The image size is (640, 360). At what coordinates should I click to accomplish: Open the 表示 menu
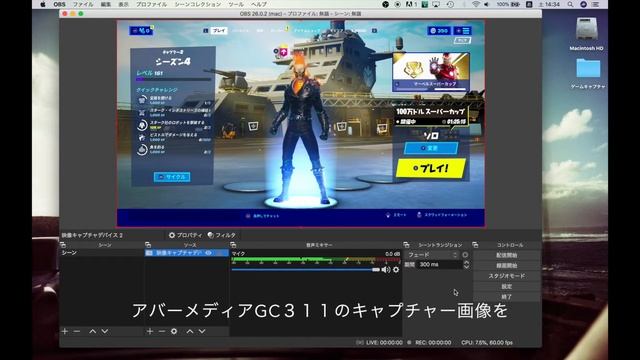[123, 4]
